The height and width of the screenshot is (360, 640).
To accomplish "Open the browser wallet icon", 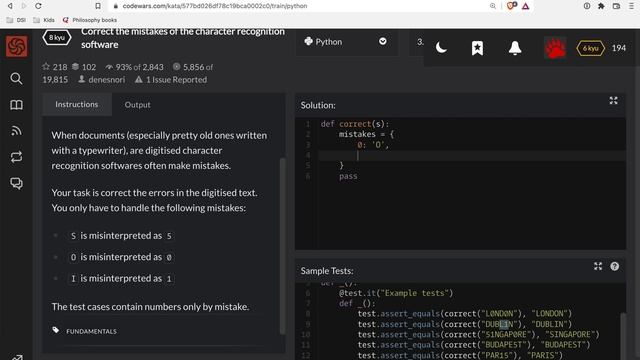I will click(x=616, y=6).
